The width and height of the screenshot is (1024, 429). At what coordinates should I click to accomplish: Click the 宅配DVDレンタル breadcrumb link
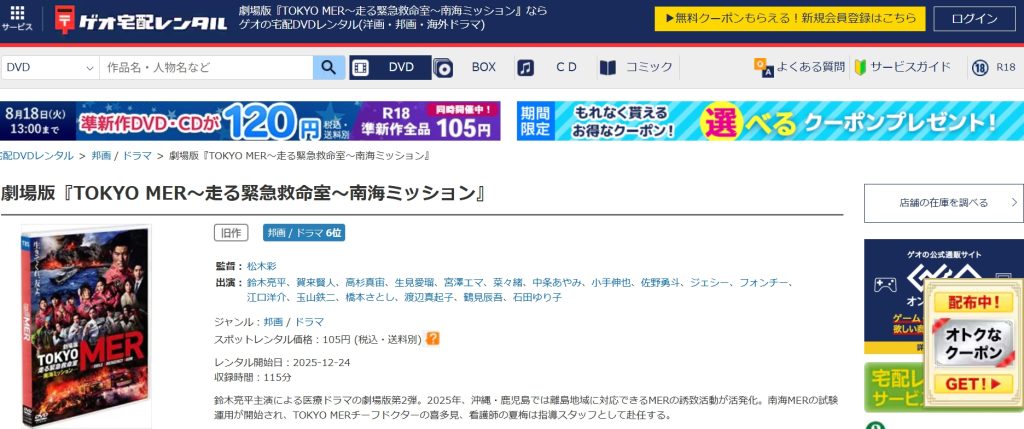pos(36,156)
